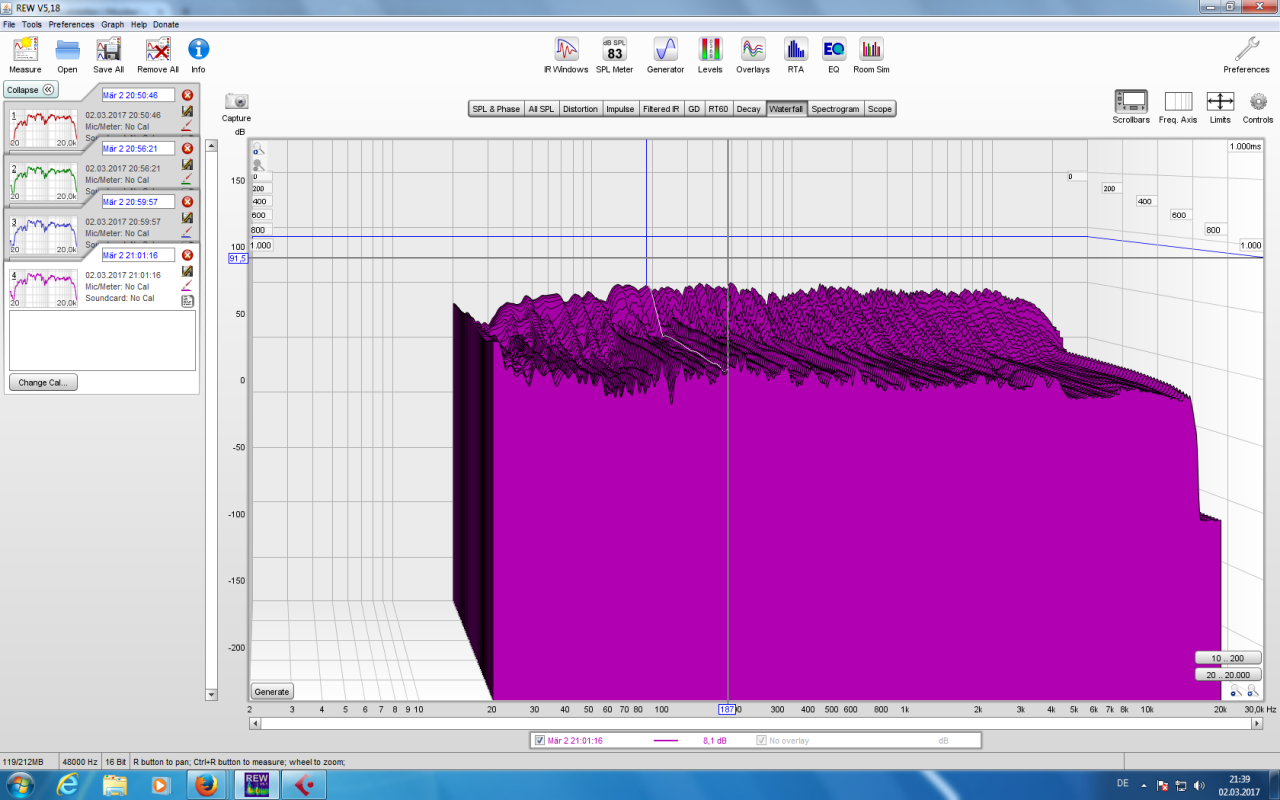
Task: Click the Measure toolbar icon
Action: [25, 49]
